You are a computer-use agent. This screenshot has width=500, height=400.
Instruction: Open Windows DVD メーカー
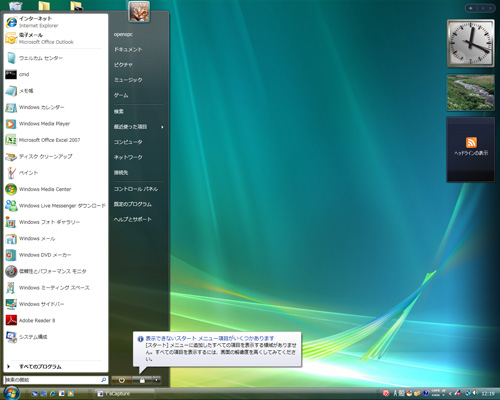tap(56, 255)
